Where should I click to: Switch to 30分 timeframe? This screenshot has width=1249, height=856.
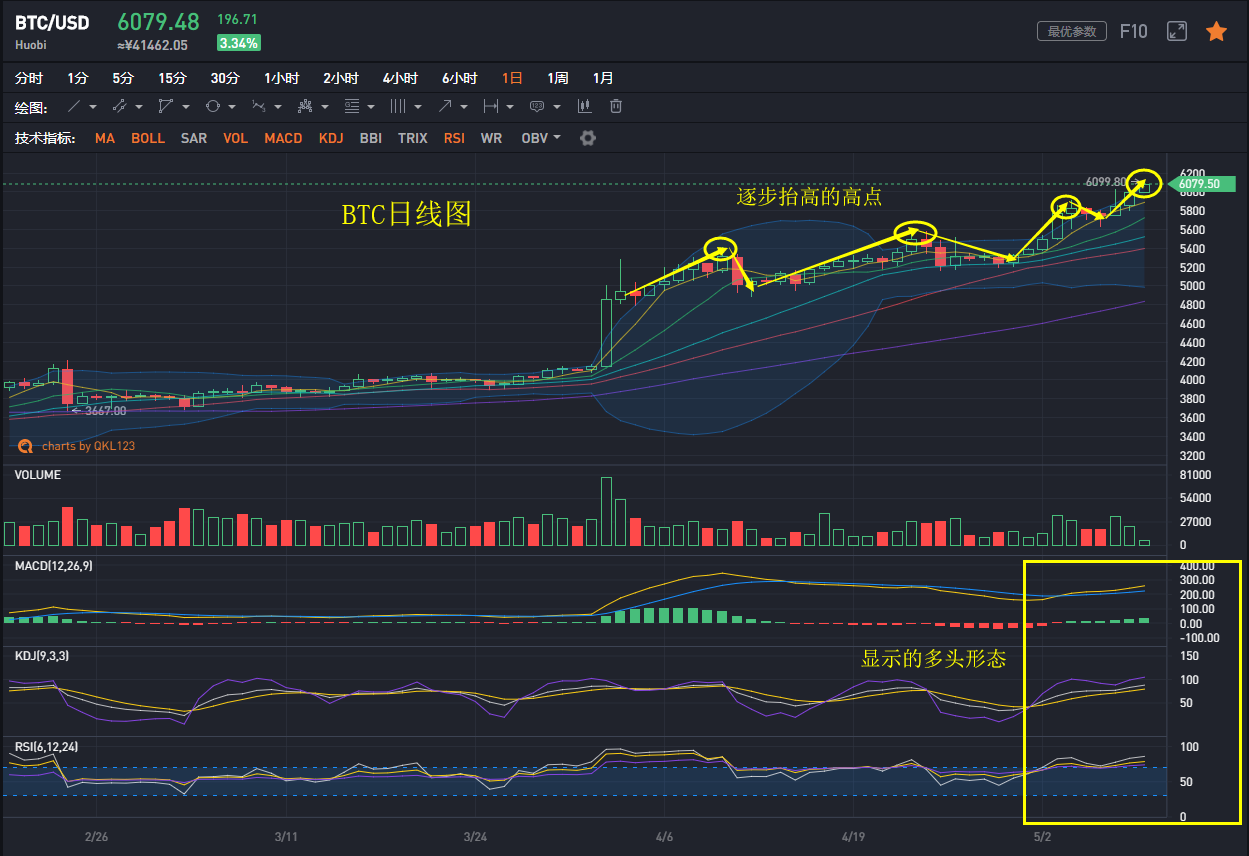(225, 78)
